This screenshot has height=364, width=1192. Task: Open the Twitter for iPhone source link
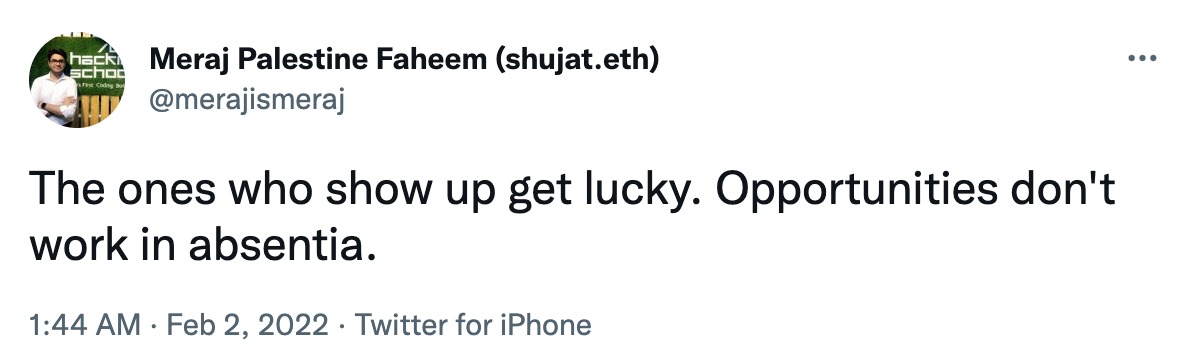(x=473, y=325)
